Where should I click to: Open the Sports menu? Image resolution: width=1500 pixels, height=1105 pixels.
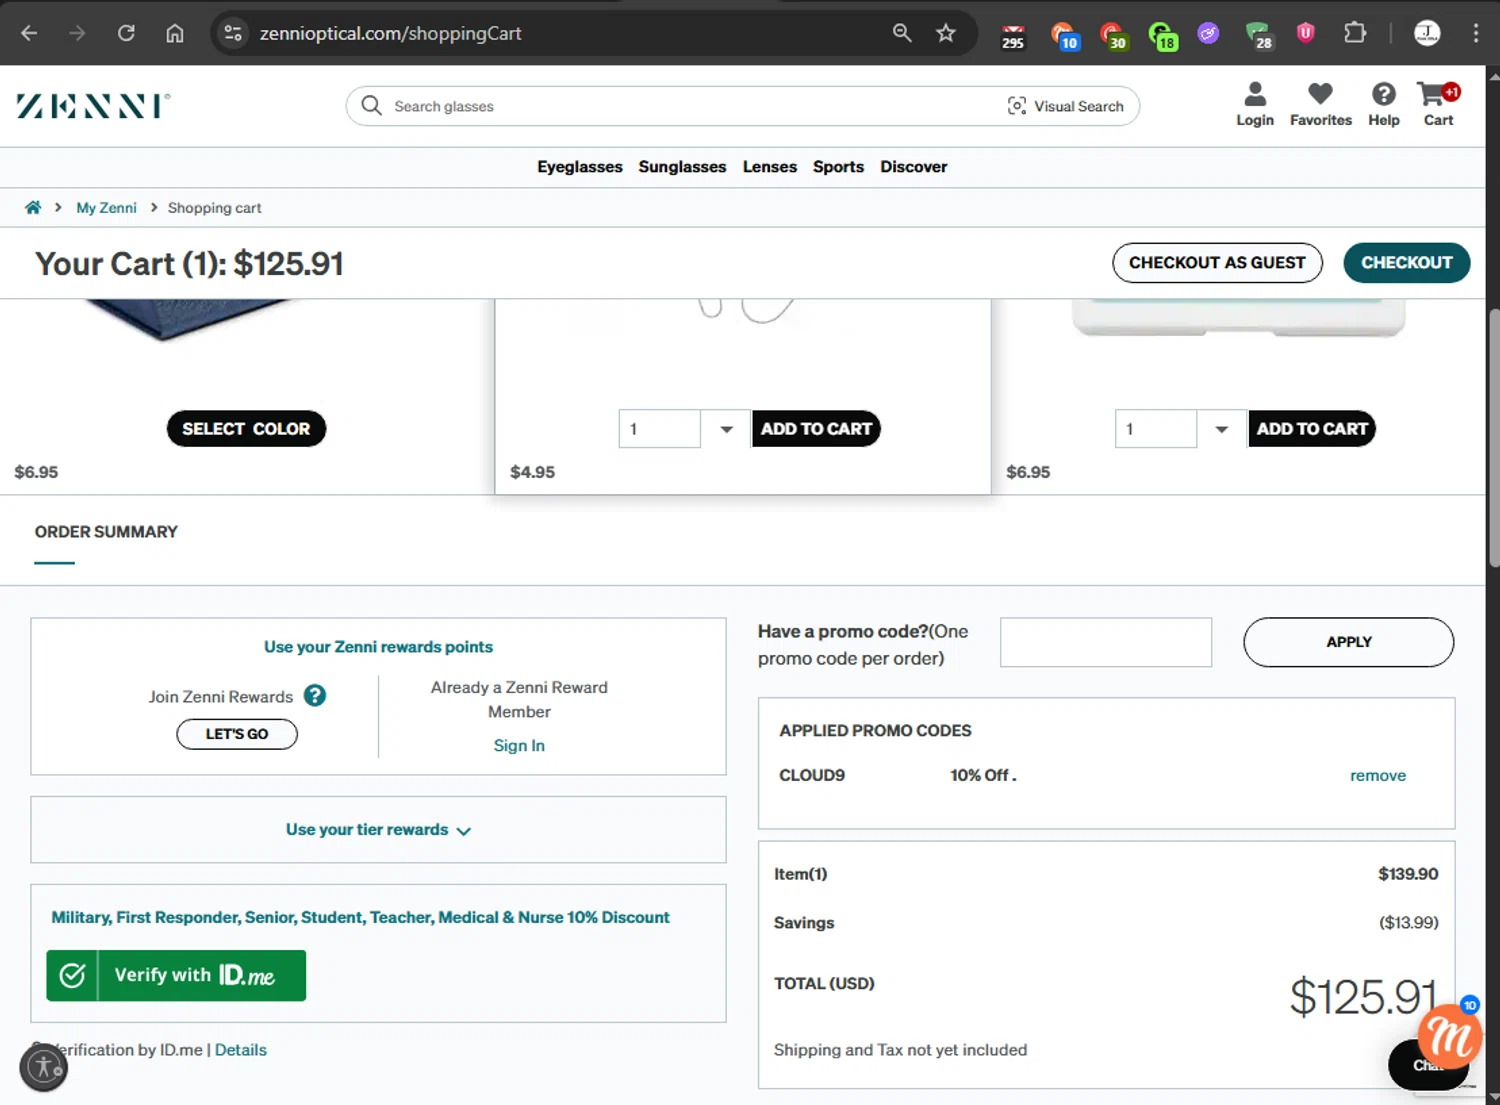point(838,167)
